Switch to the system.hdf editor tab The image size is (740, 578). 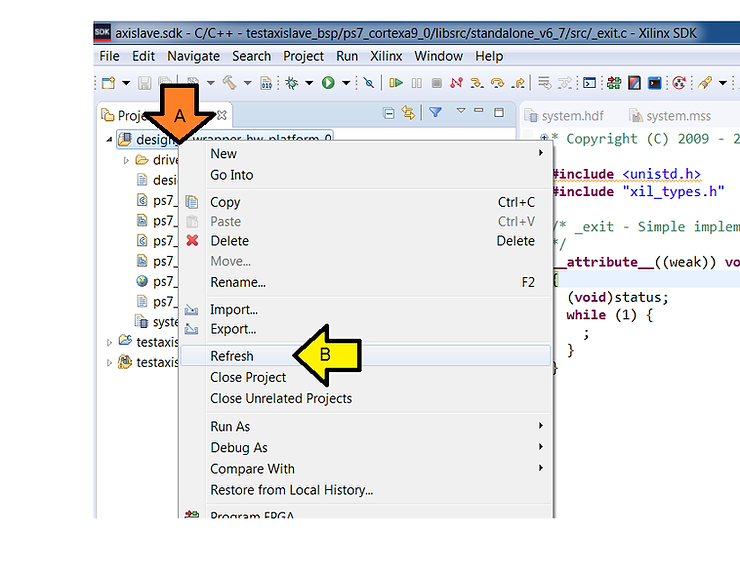click(573, 116)
